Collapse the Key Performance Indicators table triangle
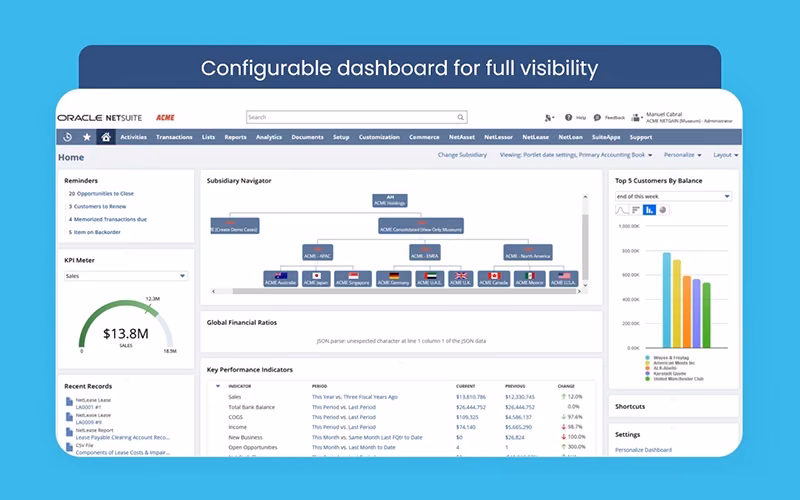 click(x=218, y=386)
